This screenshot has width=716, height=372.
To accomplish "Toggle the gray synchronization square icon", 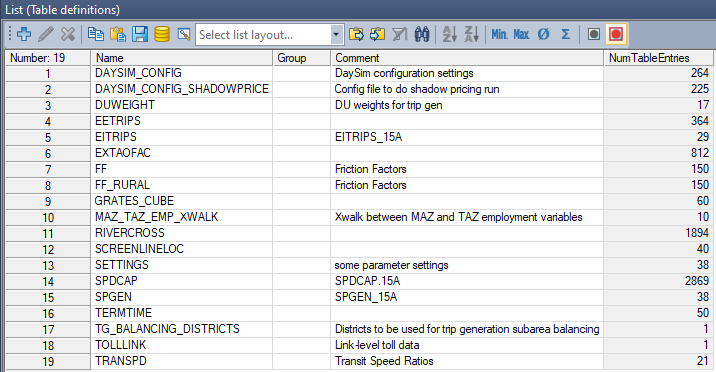I will click(x=594, y=34).
